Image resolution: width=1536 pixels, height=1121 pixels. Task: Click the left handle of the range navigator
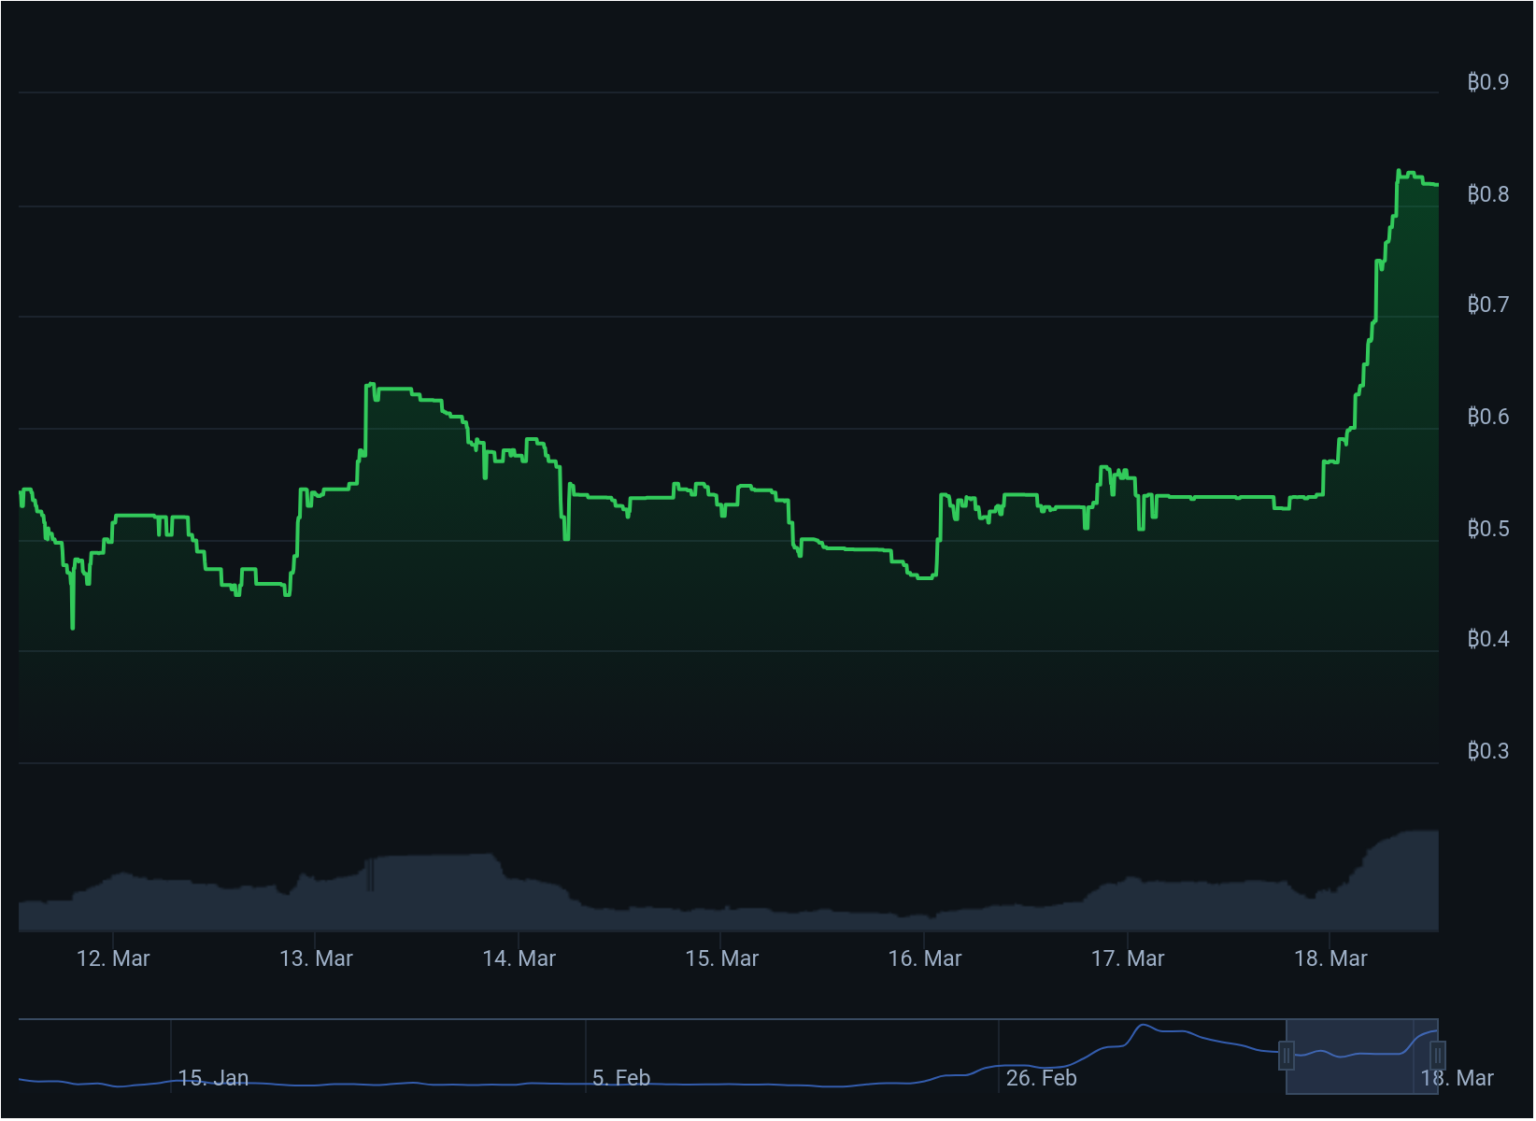[x=1287, y=1055]
